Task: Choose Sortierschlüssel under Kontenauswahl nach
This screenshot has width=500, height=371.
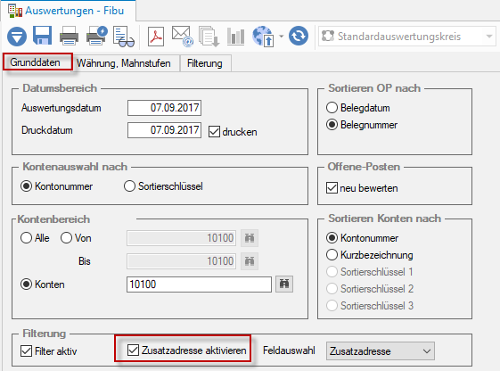Action: coord(163,186)
